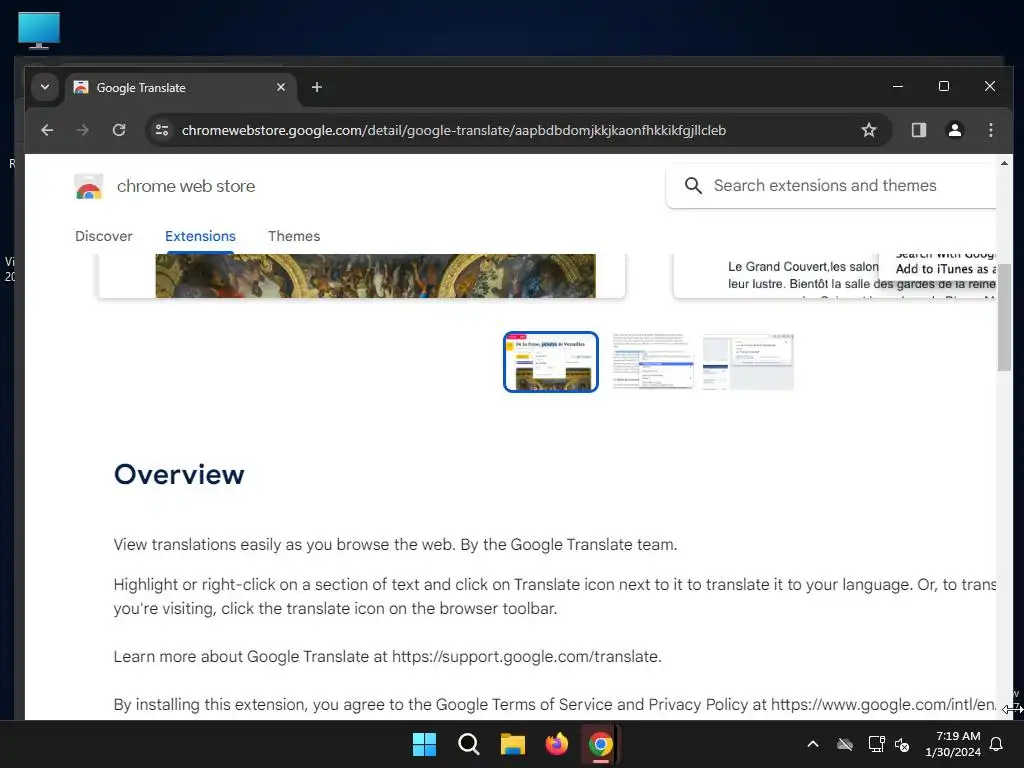This screenshot has width=1024, height=768.
Task: Open the Windows Start menu
Action: point(424,744)
